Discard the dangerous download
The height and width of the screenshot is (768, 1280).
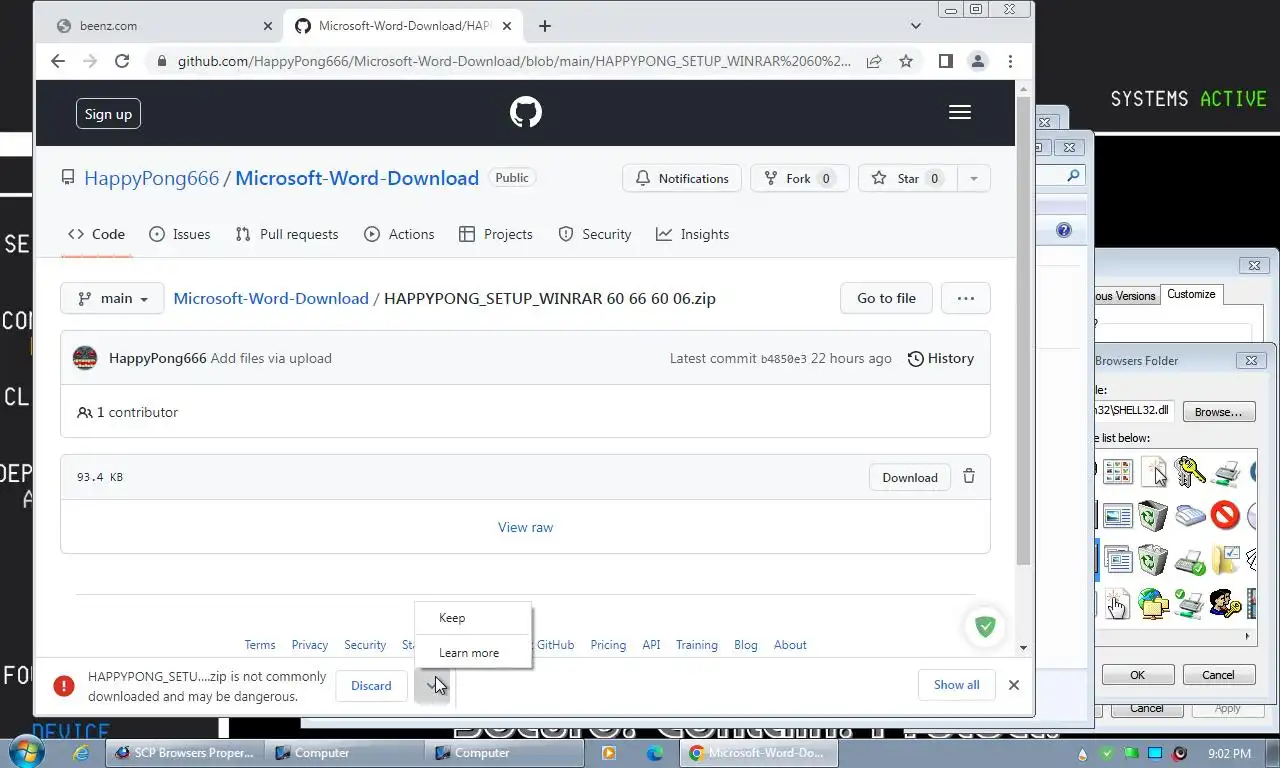click(x=371, y=685)
